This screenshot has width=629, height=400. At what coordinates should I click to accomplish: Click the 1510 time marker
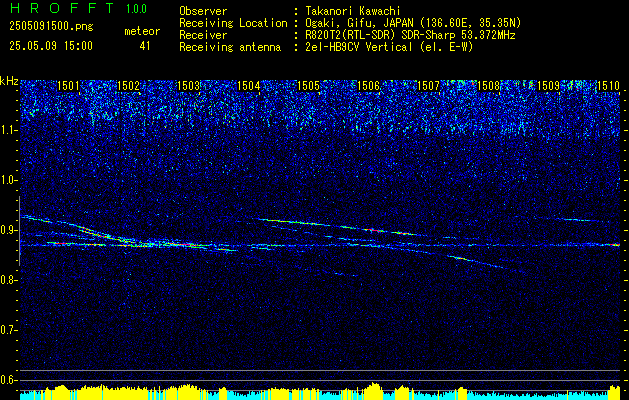pyautogui.click(x=609, y=85)
